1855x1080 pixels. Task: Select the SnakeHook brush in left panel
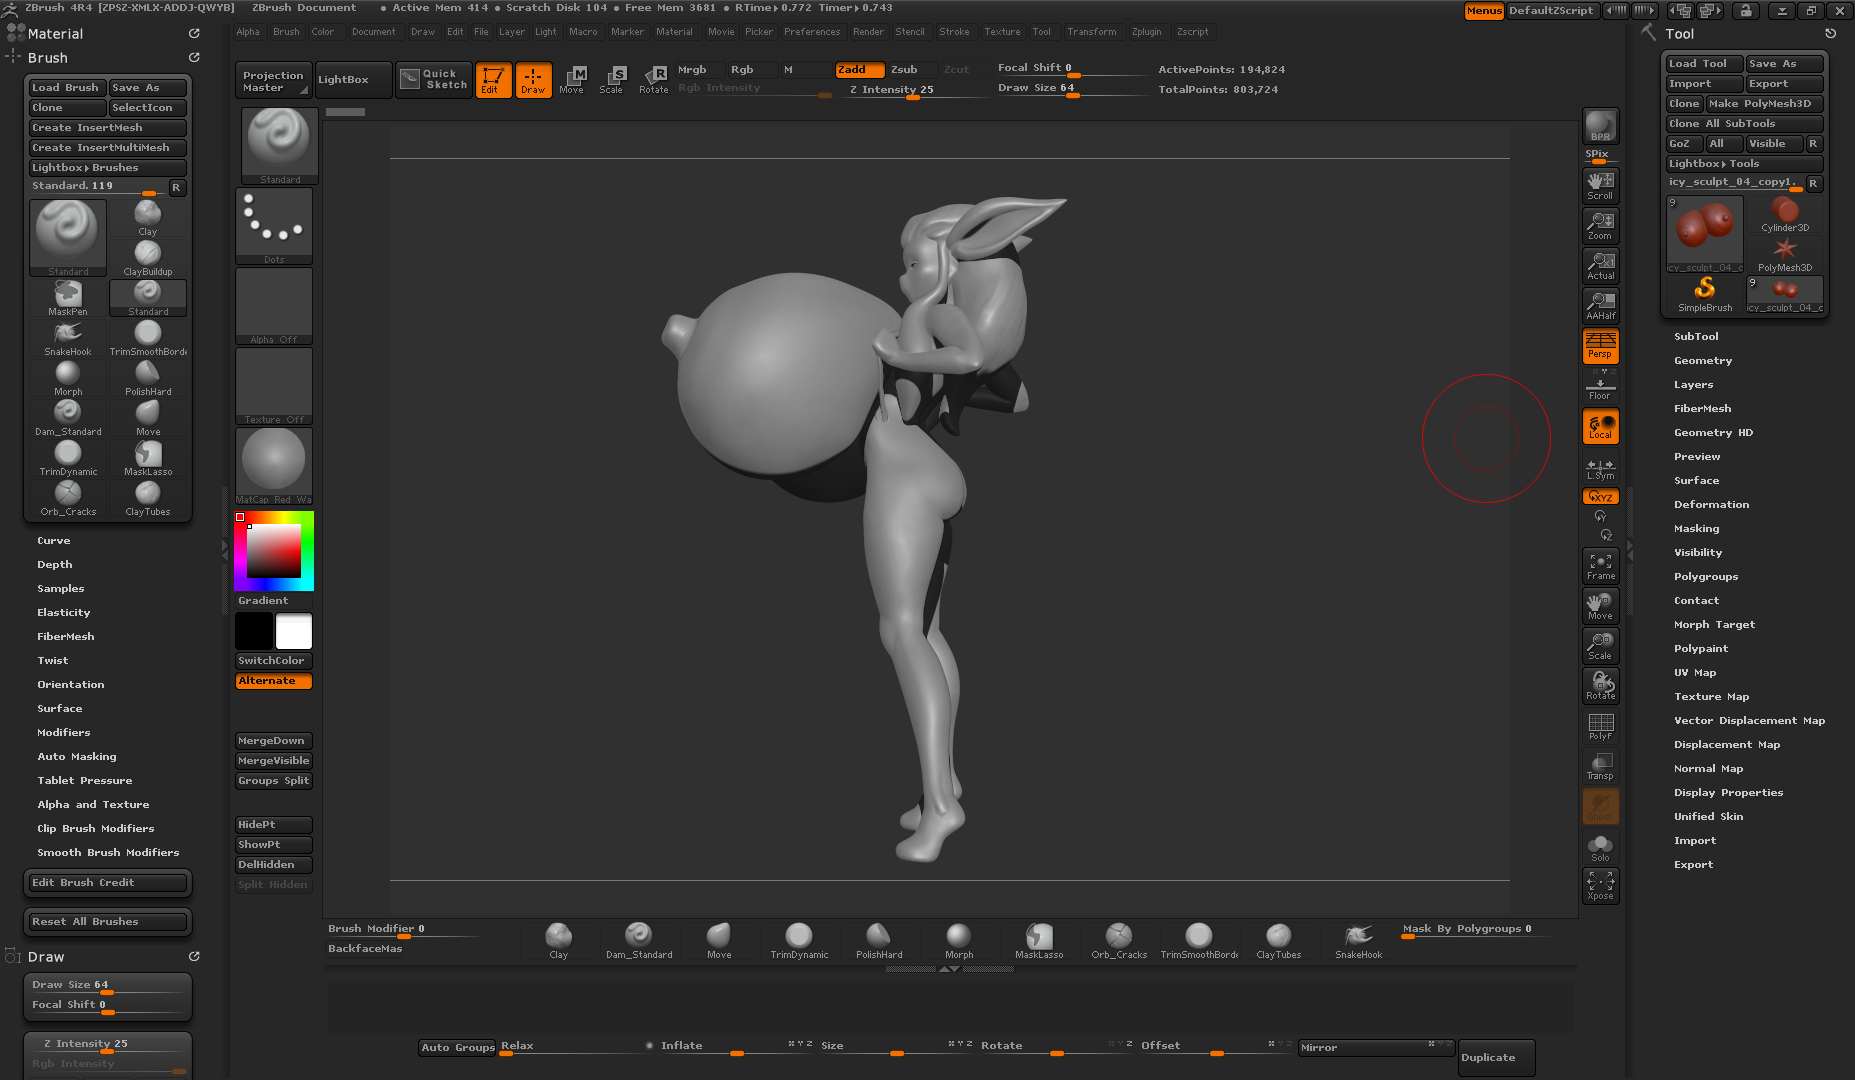68,337
